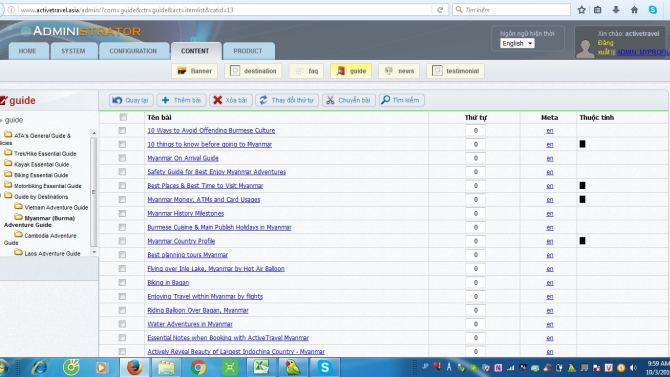Image resolution: width=670 pixels, height=377 pixels.
Task: Click the volume speaker tray icon
Action: (x=634, y=368)
